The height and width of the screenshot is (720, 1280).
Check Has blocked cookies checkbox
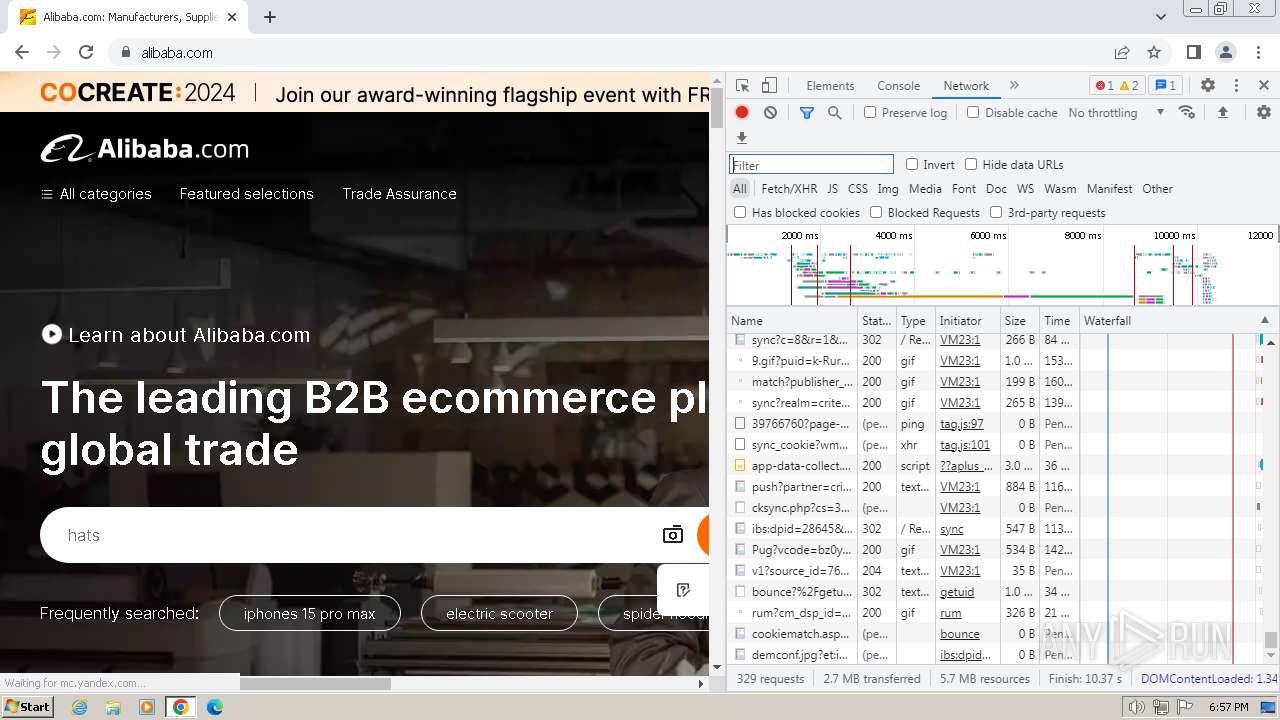tap(740, 213)
